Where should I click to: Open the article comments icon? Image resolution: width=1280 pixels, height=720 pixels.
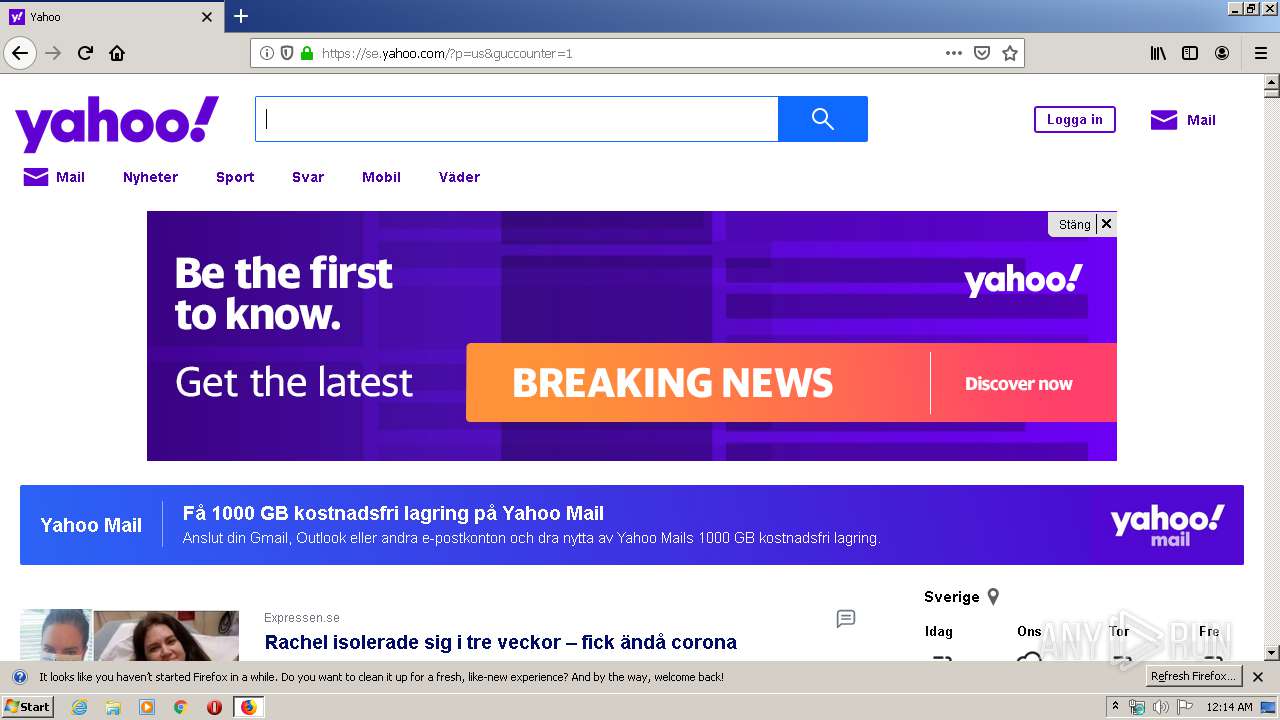[x=846, y=619]
